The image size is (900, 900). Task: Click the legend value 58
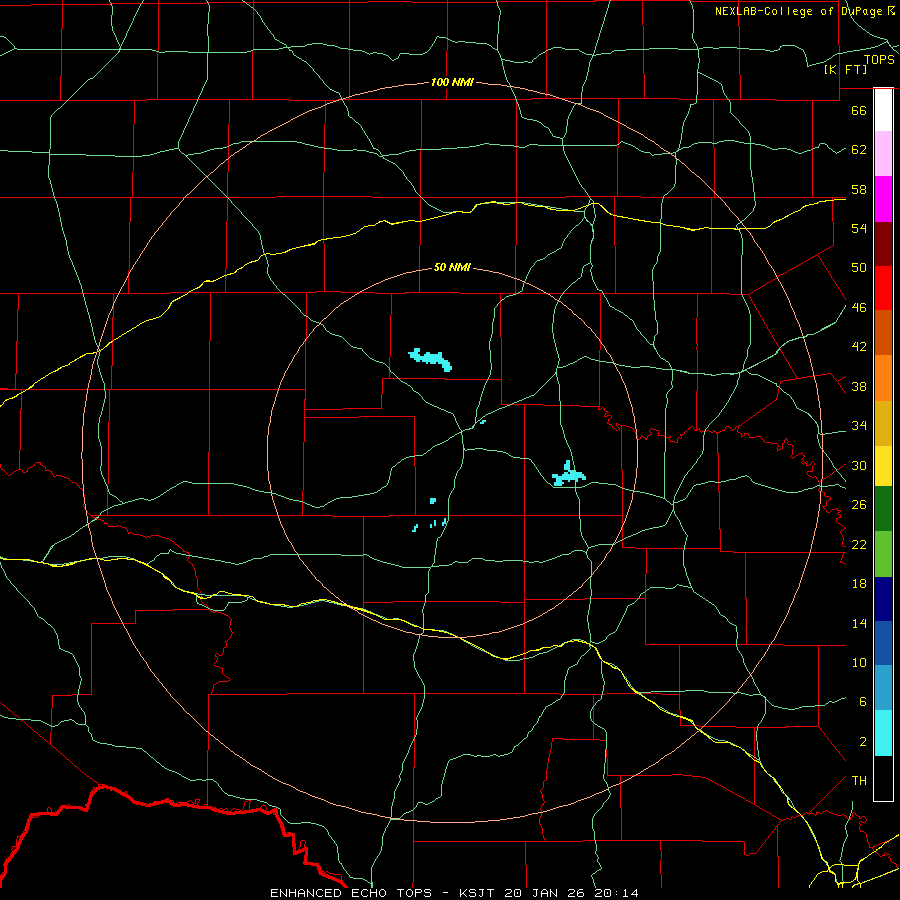[859, 189]
